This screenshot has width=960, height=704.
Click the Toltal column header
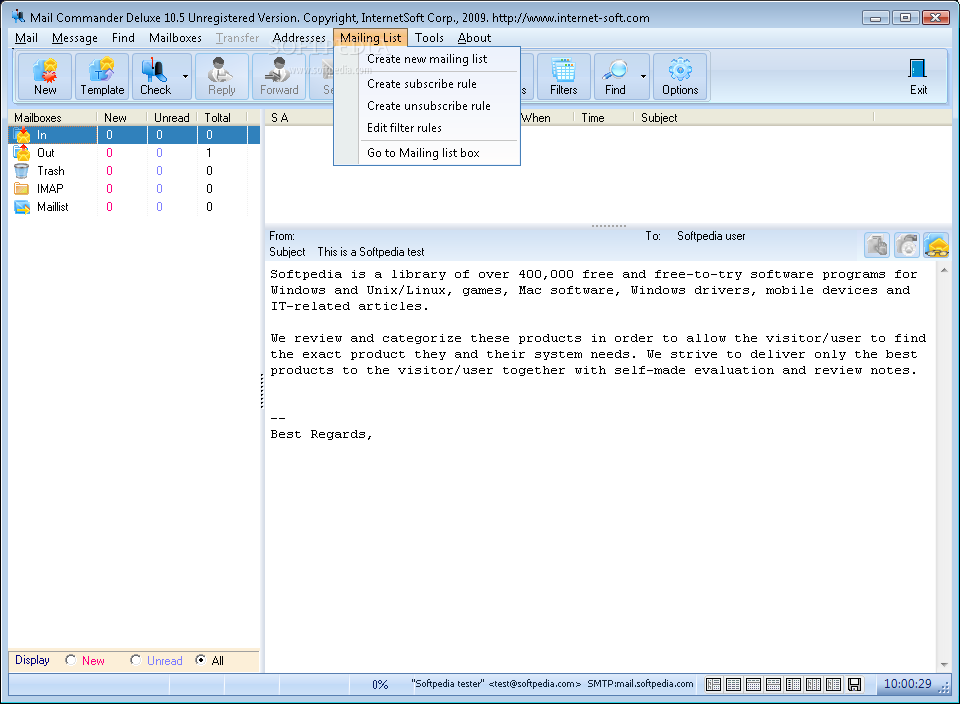[x=222, y=118]
